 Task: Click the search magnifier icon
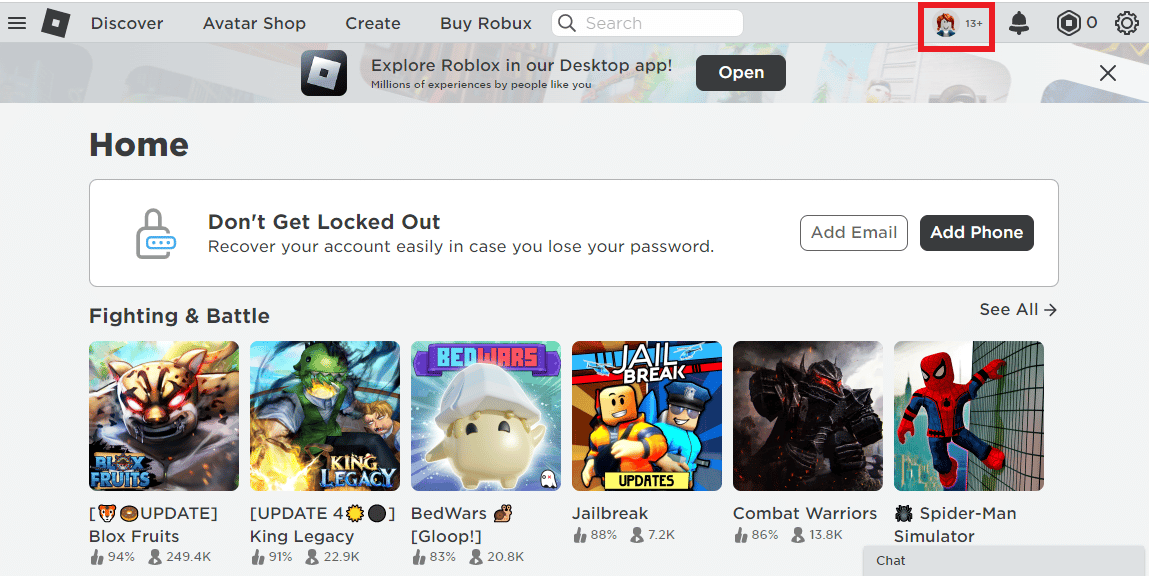(x=566, y=22)
